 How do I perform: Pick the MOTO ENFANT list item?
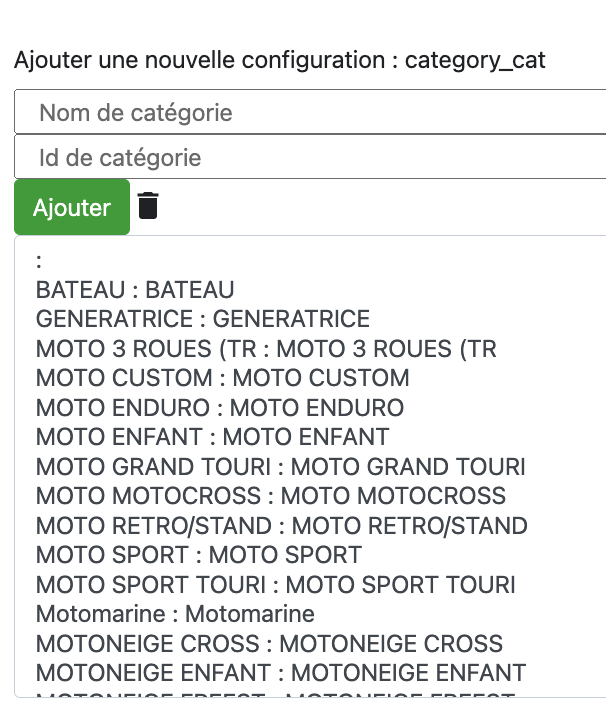coord(212,437)
